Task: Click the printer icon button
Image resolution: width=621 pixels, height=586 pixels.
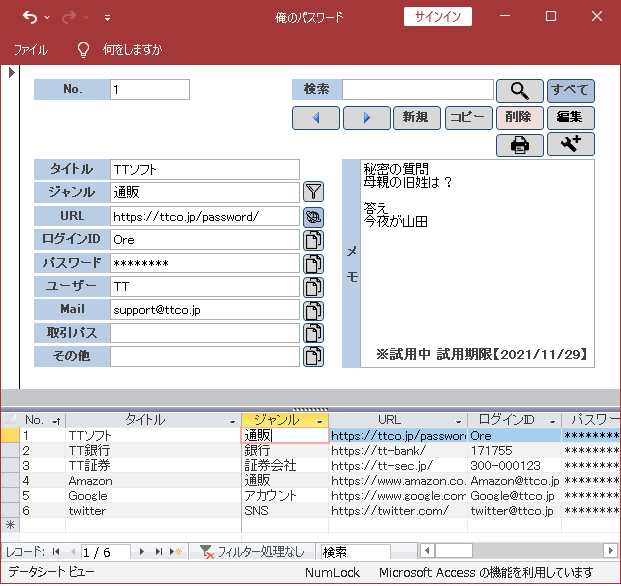Action: tap(520, 145)
